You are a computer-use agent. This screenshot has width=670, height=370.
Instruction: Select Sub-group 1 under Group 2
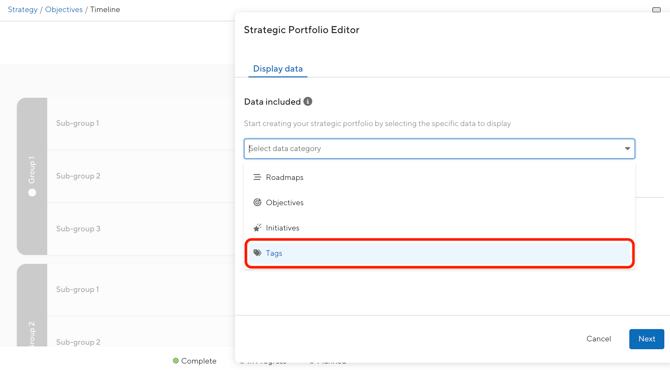77,289
